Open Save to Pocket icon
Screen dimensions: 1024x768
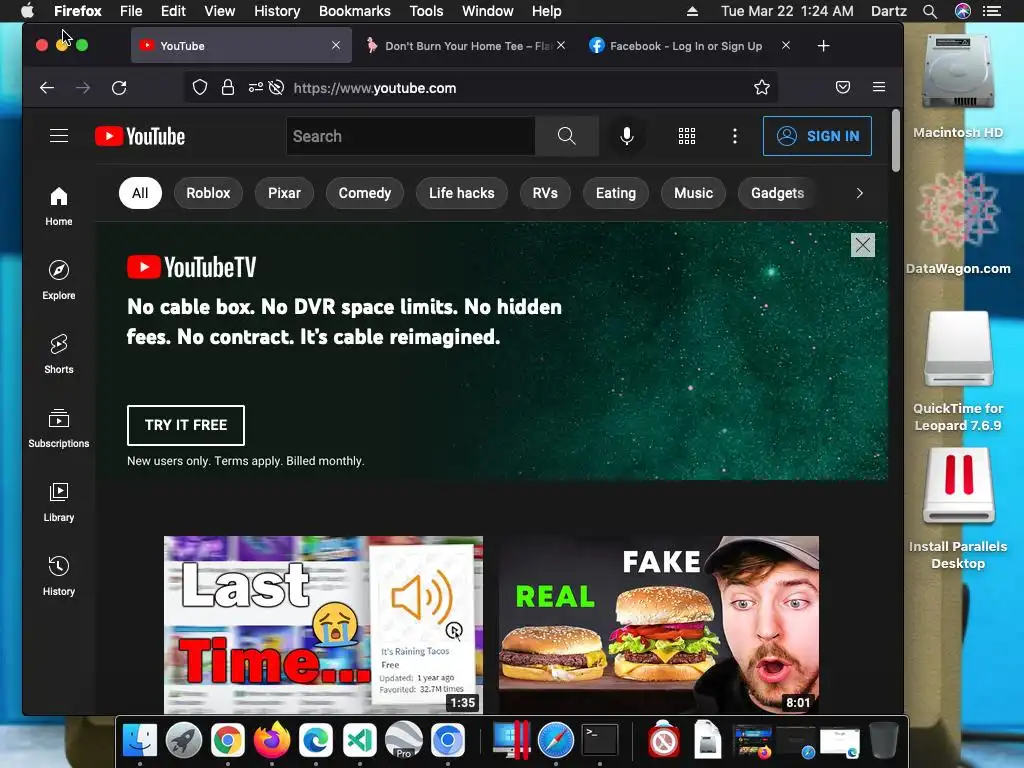tap(843, 88)
